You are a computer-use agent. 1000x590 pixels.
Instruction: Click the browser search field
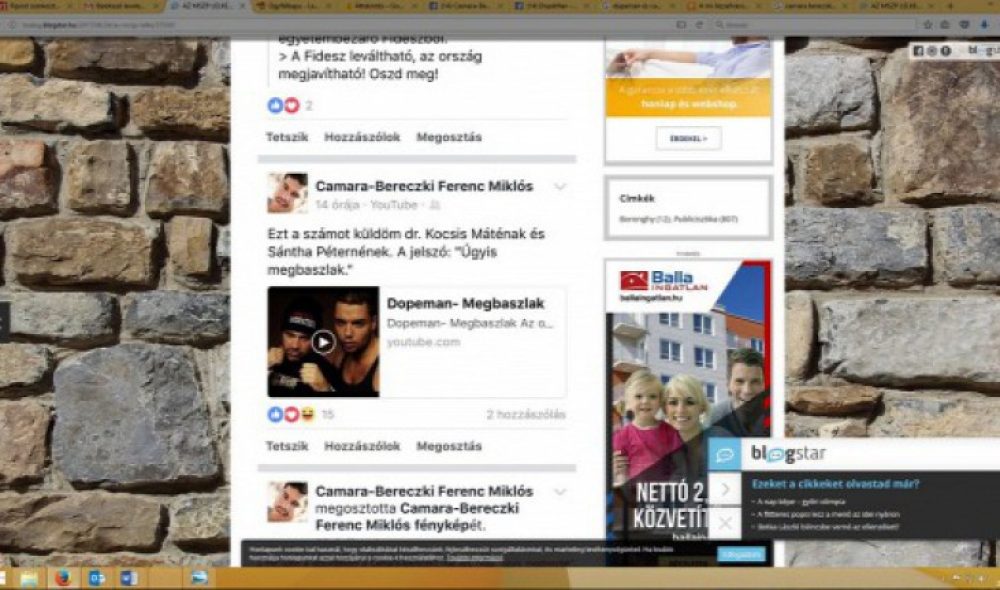pyautogui.click(x=813, y=24)
